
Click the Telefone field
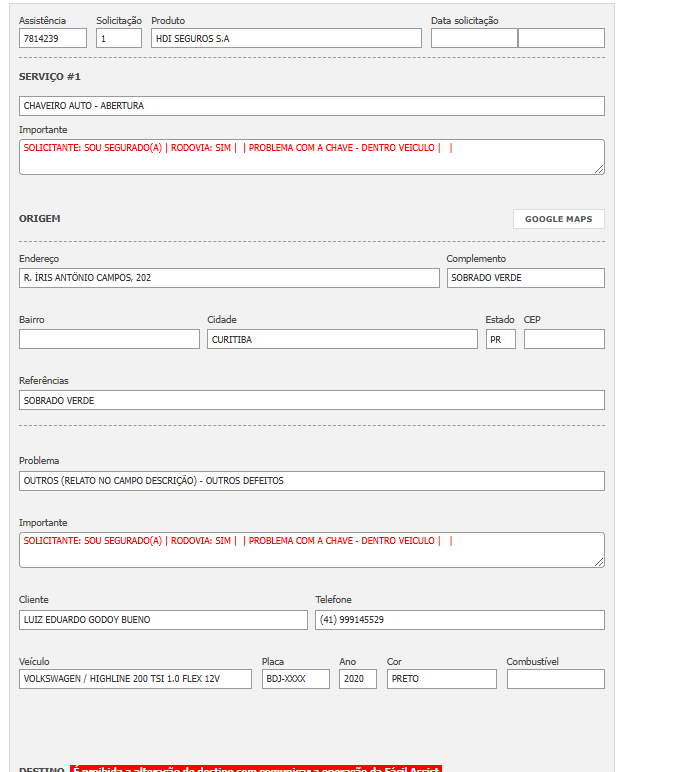[459, 620]
